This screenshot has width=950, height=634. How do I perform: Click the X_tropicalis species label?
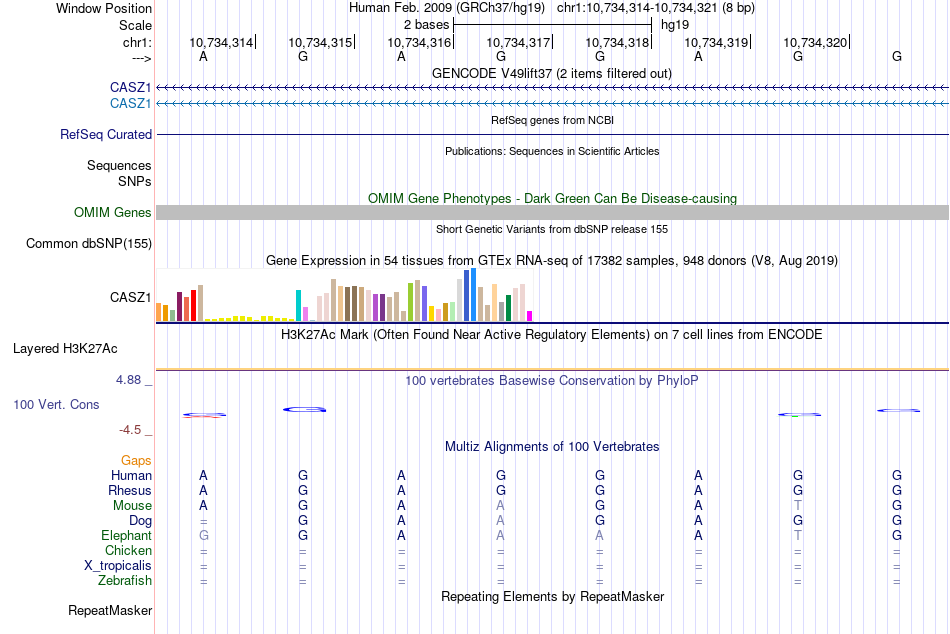[x=118, y=566]
